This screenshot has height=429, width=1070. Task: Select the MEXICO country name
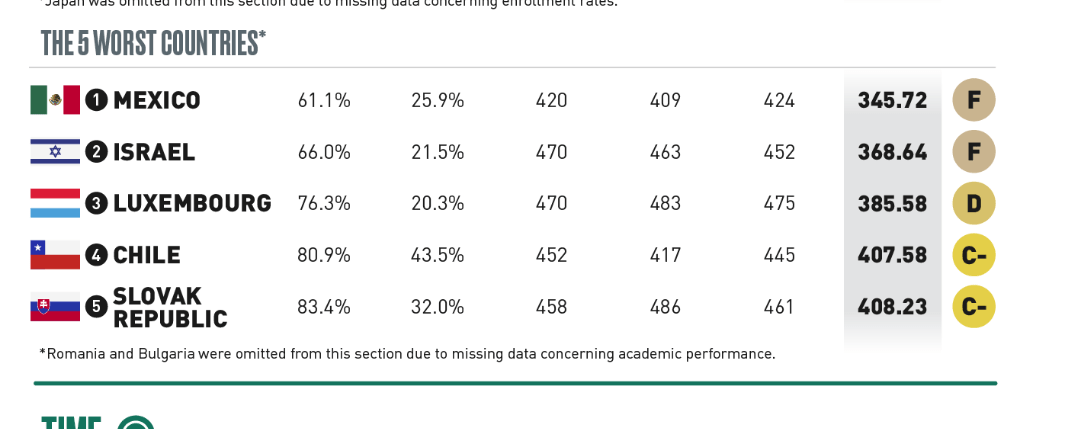click(x=156, y=100)
